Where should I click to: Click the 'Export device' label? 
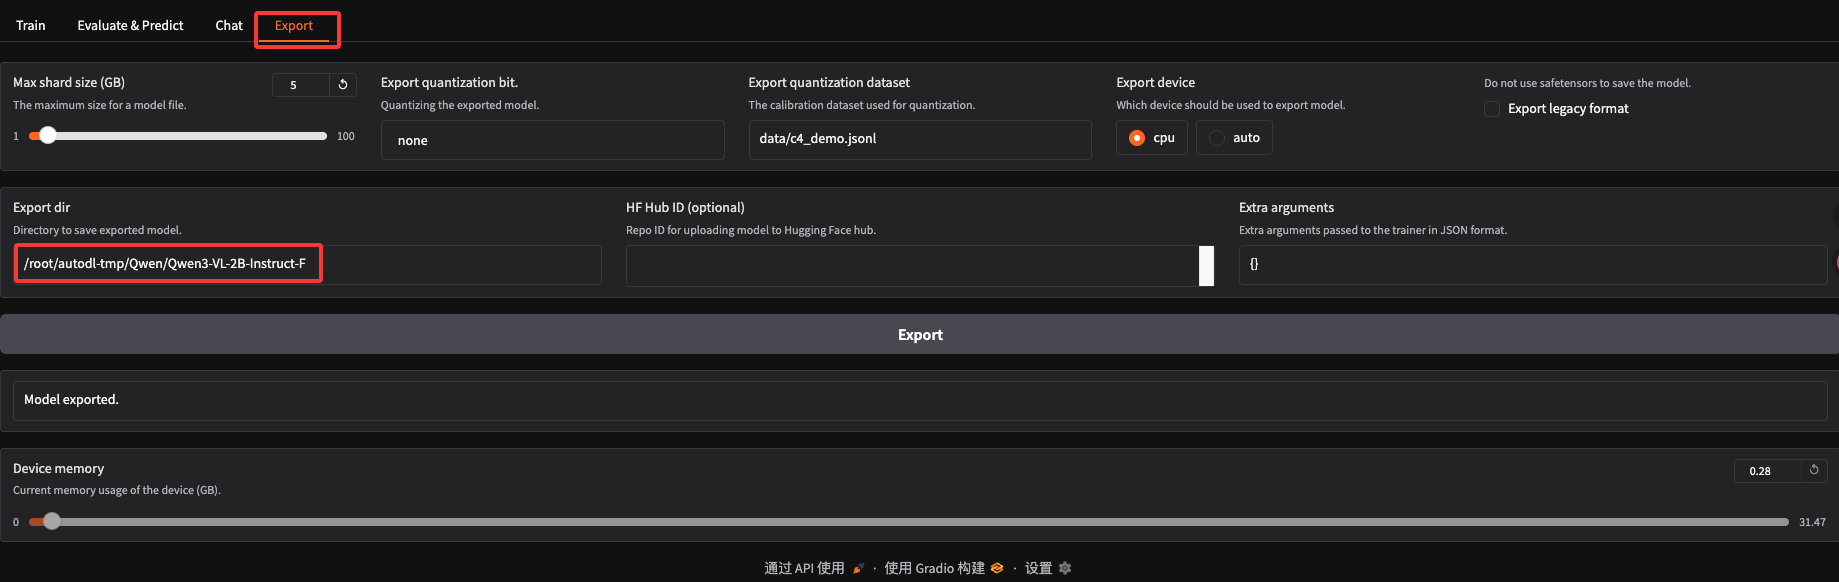pyautogui.click(x=1156, y=83)
